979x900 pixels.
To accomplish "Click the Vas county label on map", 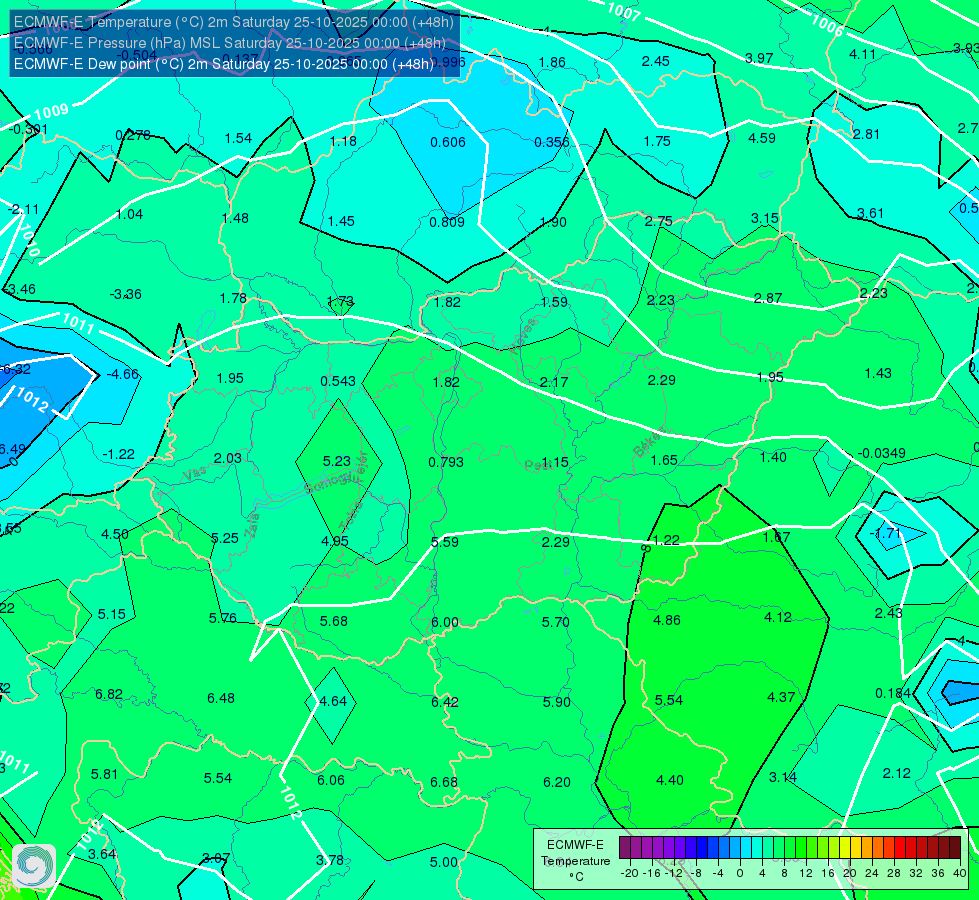I will 194,475.
